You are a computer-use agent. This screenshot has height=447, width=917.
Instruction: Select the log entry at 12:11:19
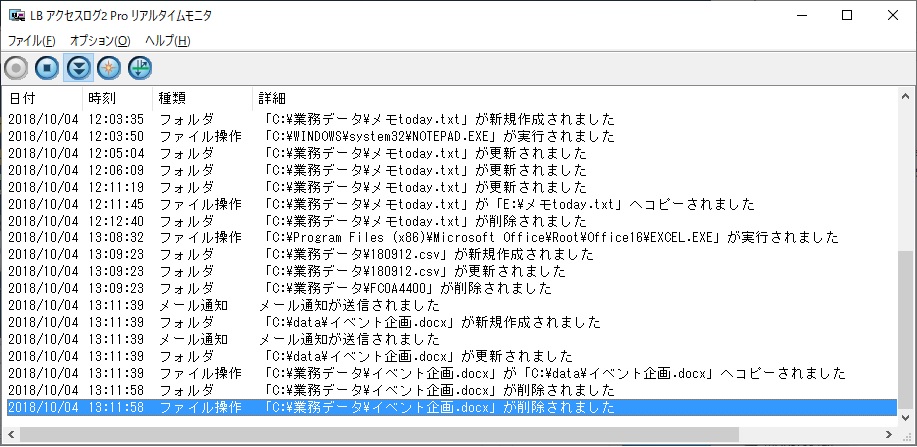tap(451, 187)
